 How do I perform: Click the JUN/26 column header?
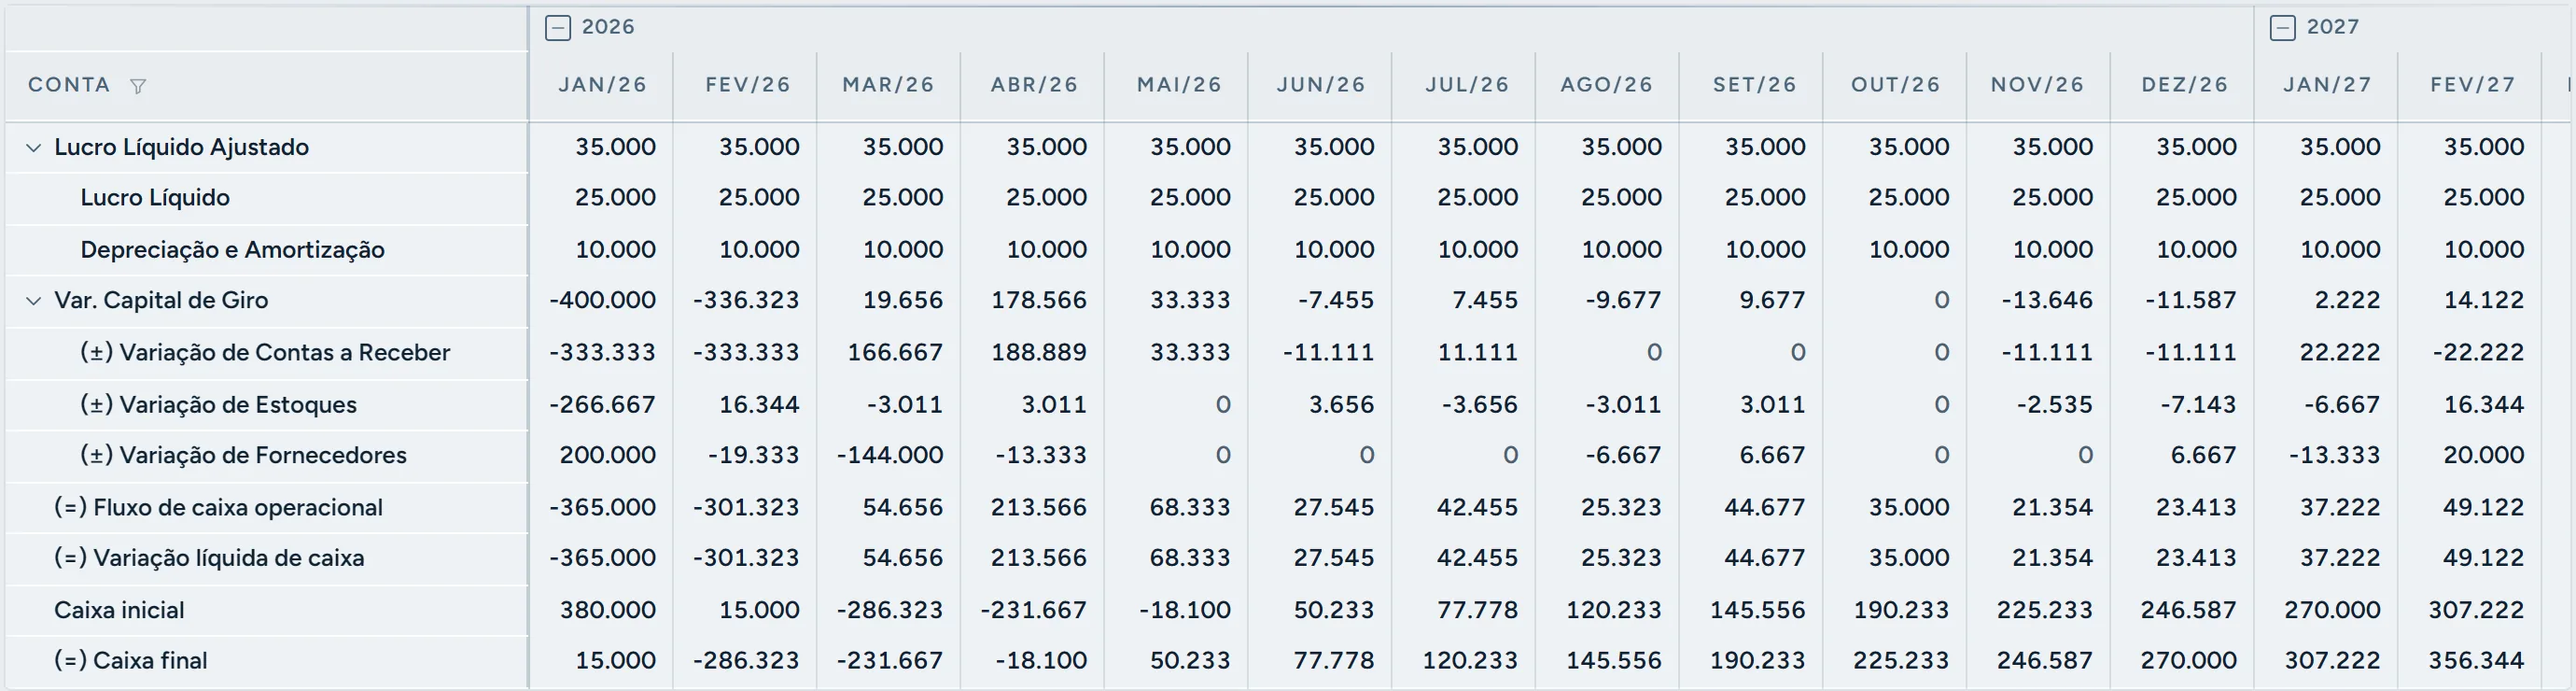pyautogui.click(x=1321, y=85)
